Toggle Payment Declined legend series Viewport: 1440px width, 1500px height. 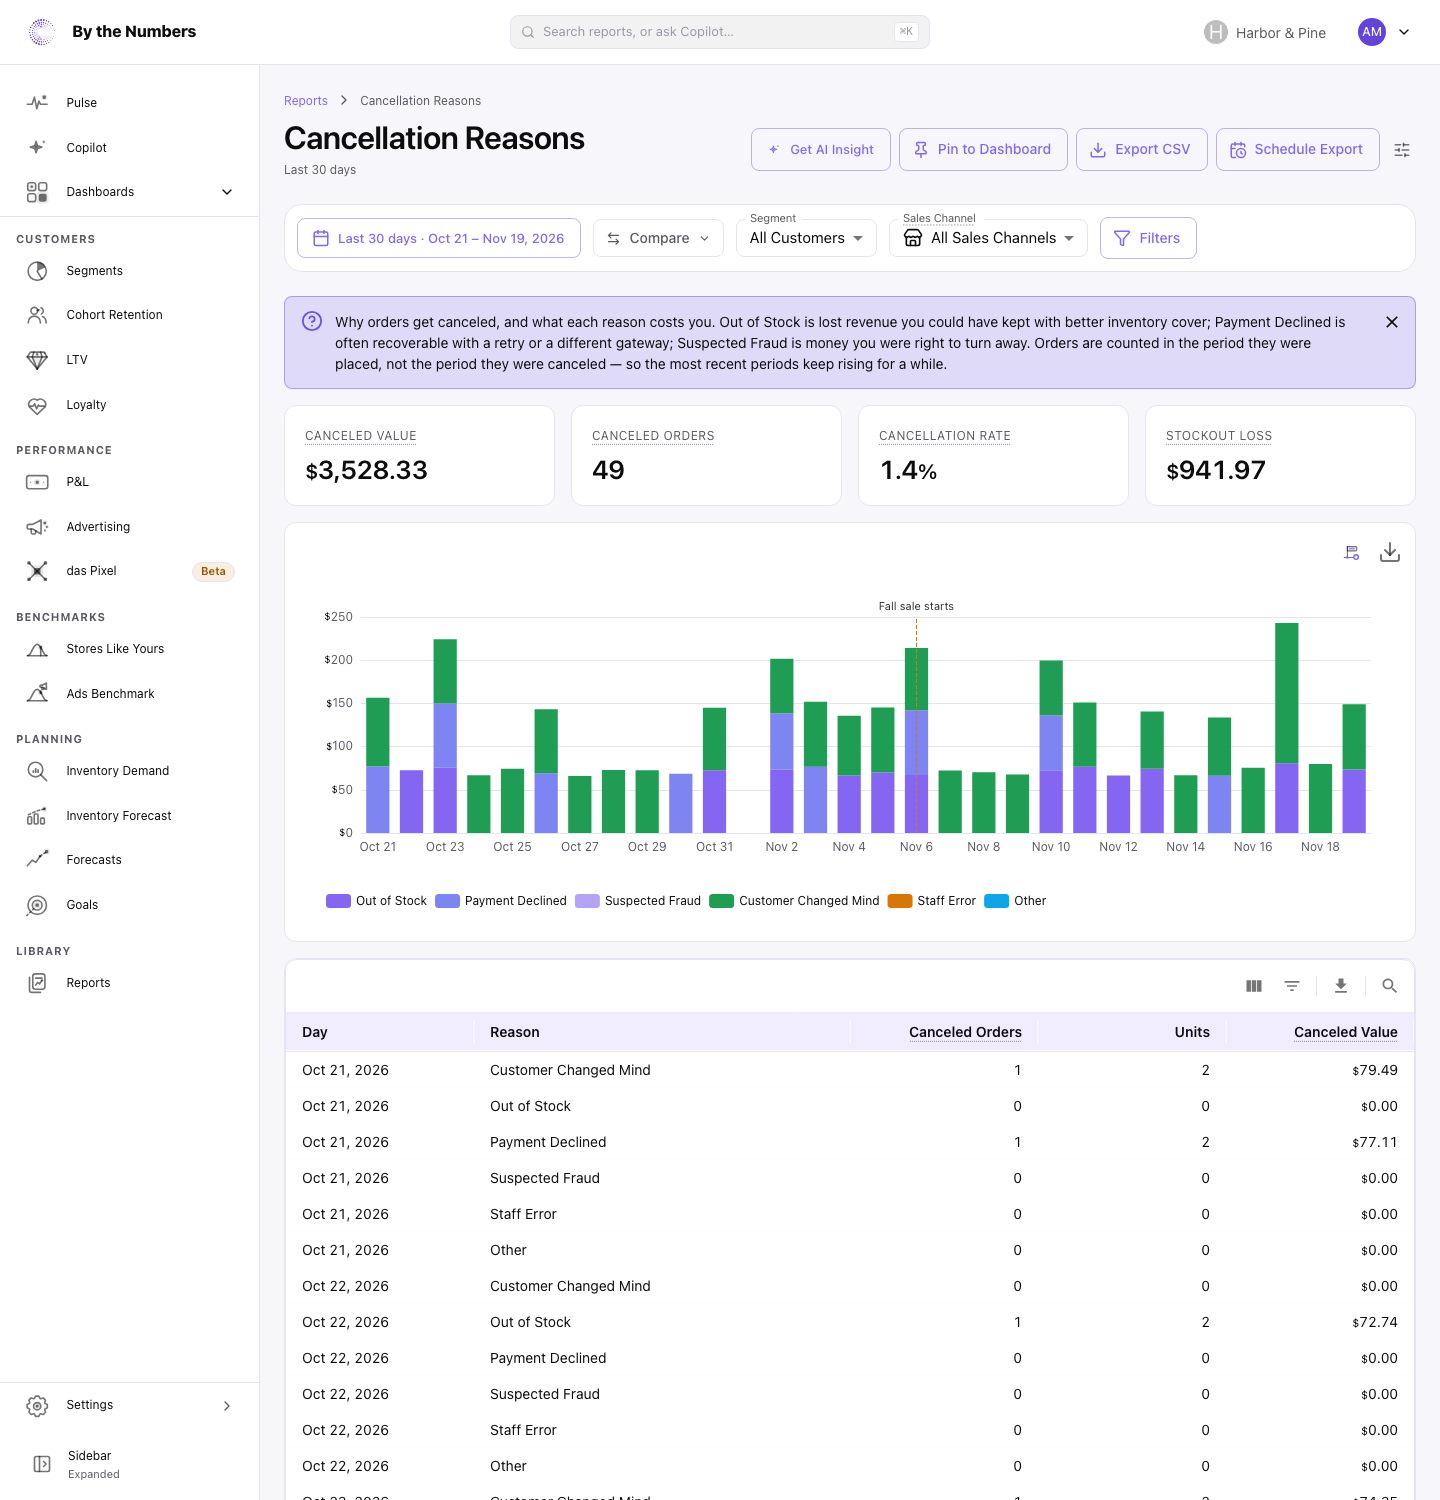click(501, 901)
